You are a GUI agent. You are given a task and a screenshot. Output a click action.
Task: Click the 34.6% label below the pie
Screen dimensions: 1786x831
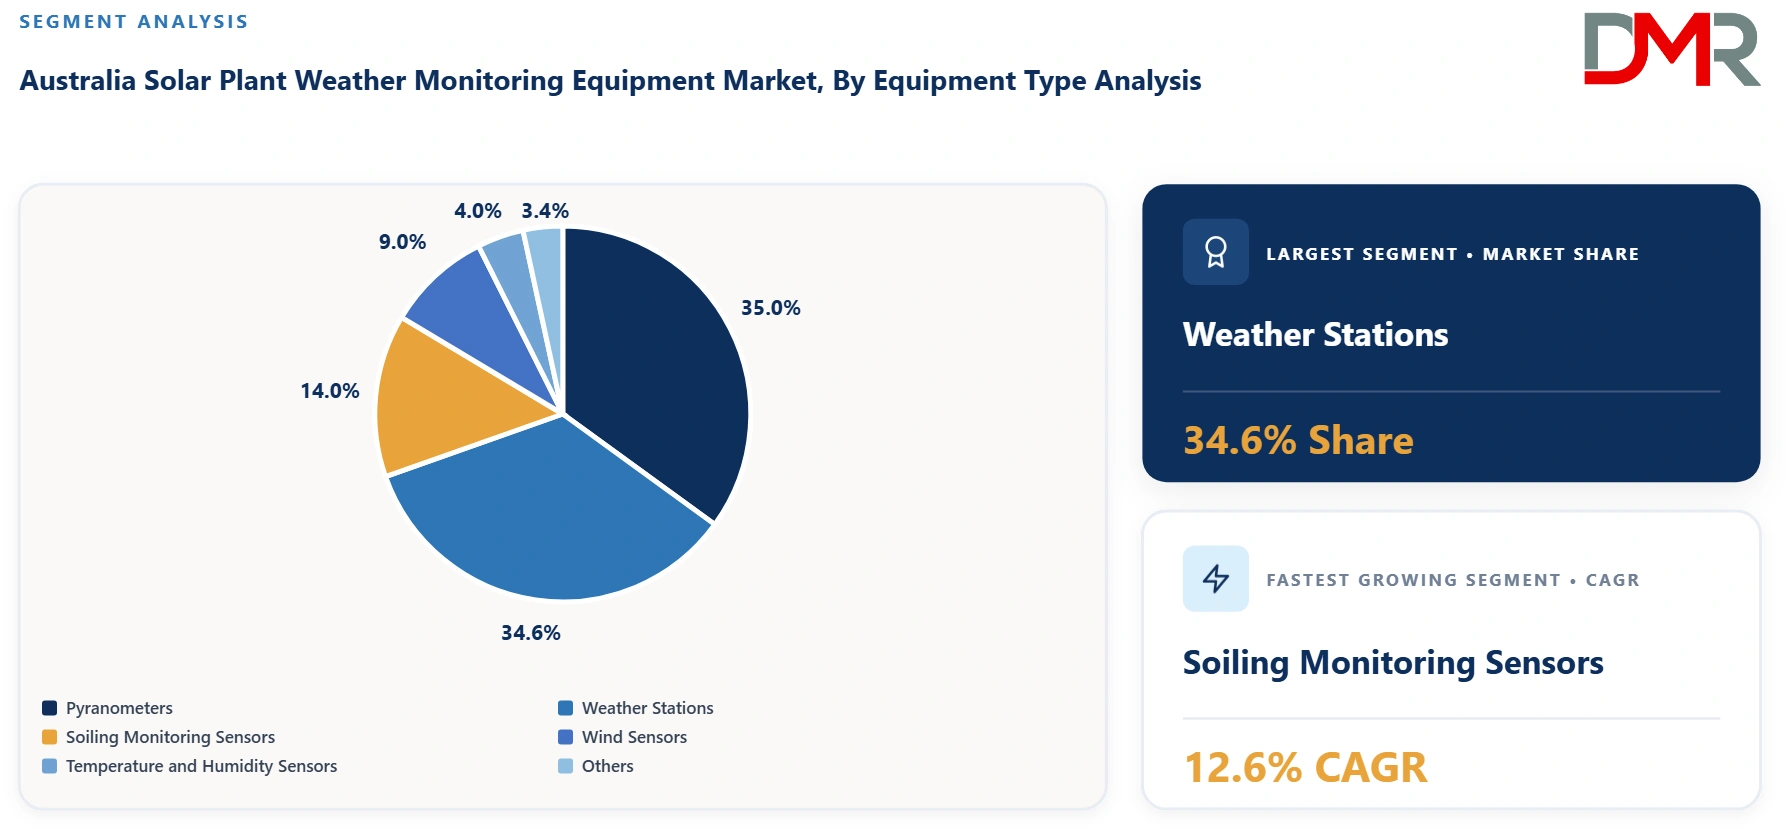tap(531, 633)
